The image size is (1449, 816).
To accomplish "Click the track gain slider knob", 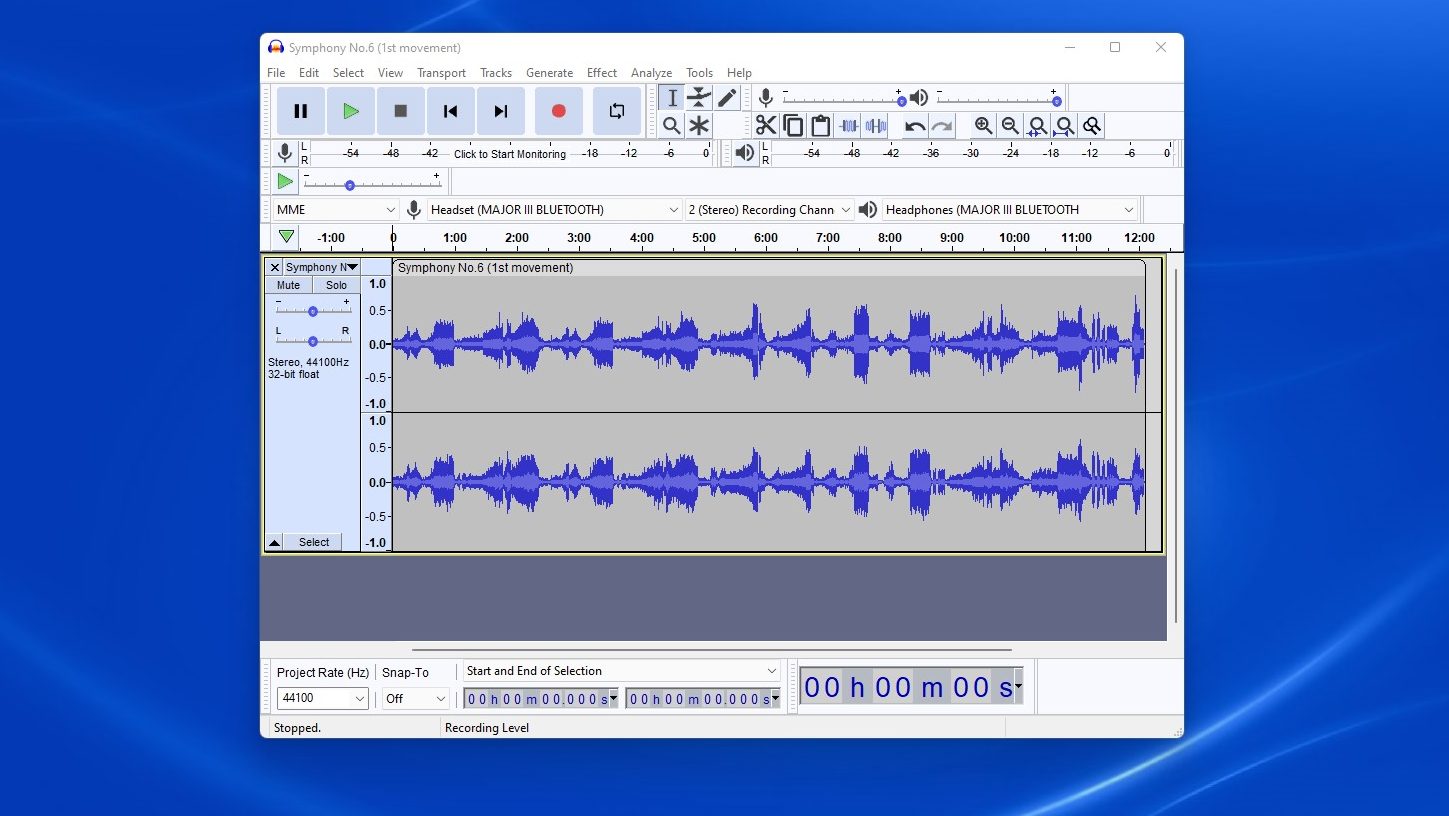I will click(313, 311).
